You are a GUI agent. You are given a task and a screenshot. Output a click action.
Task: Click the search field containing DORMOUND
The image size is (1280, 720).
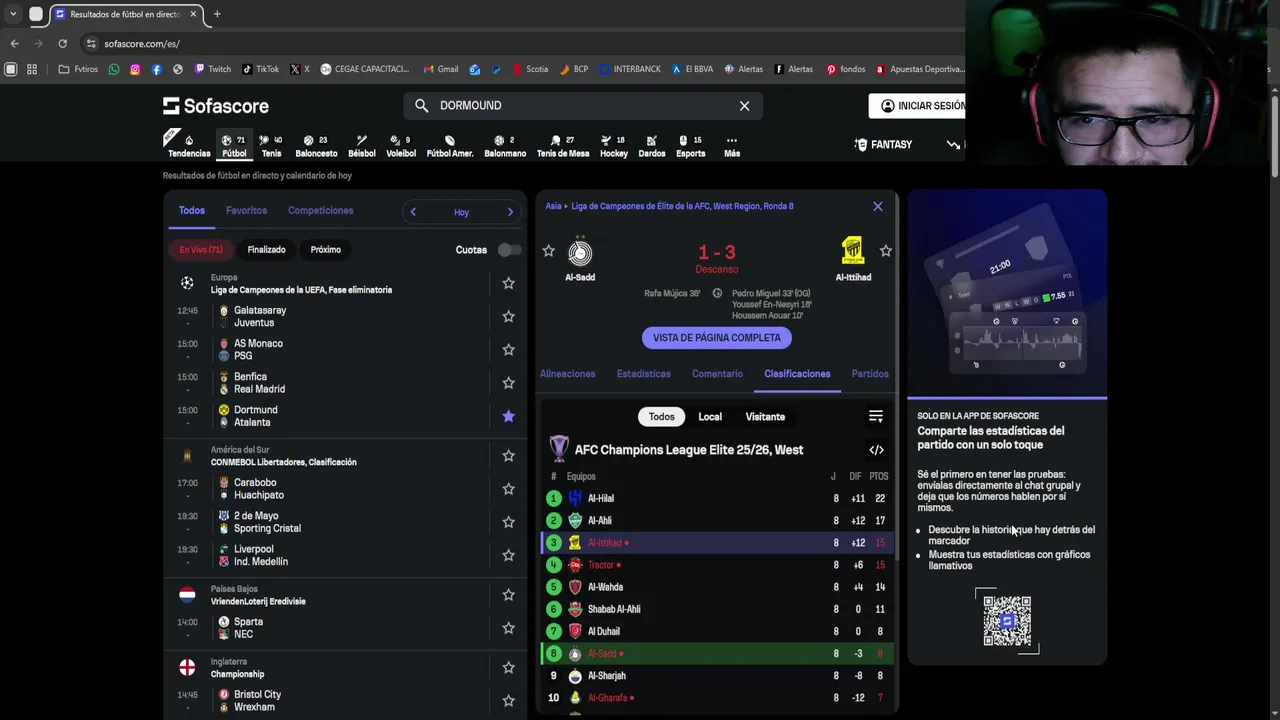click(583, 106)
